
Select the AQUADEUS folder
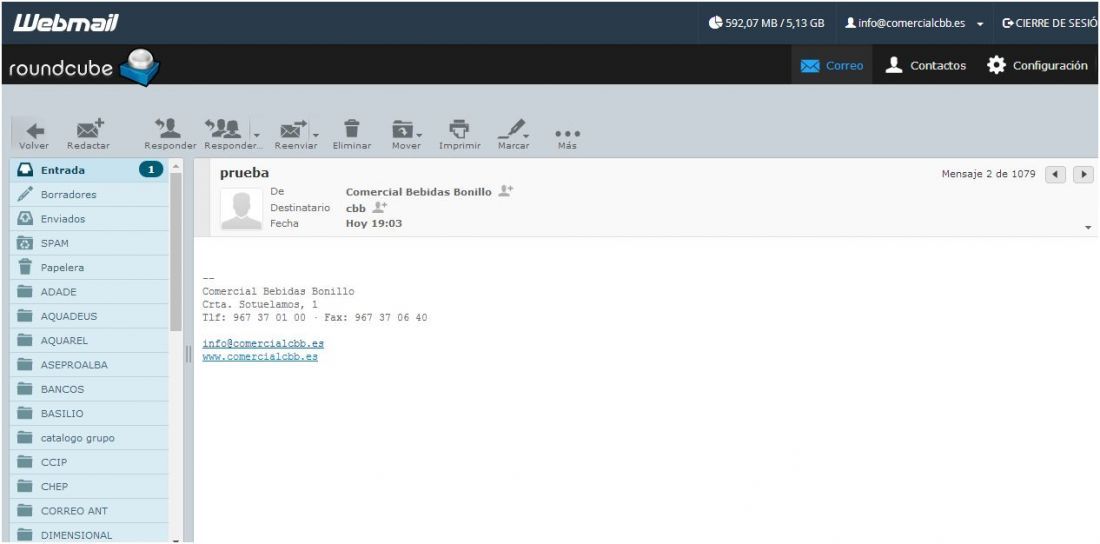pos(89,317)
